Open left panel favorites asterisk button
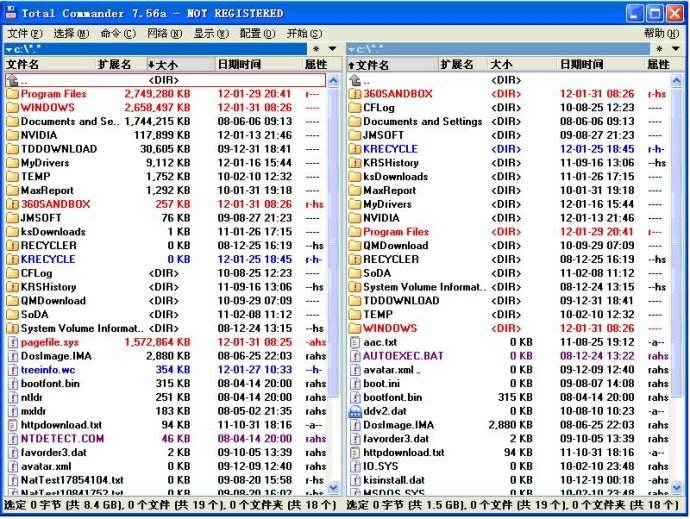The width and height of the screenshot is (690, 519). (x=316, y=49)
